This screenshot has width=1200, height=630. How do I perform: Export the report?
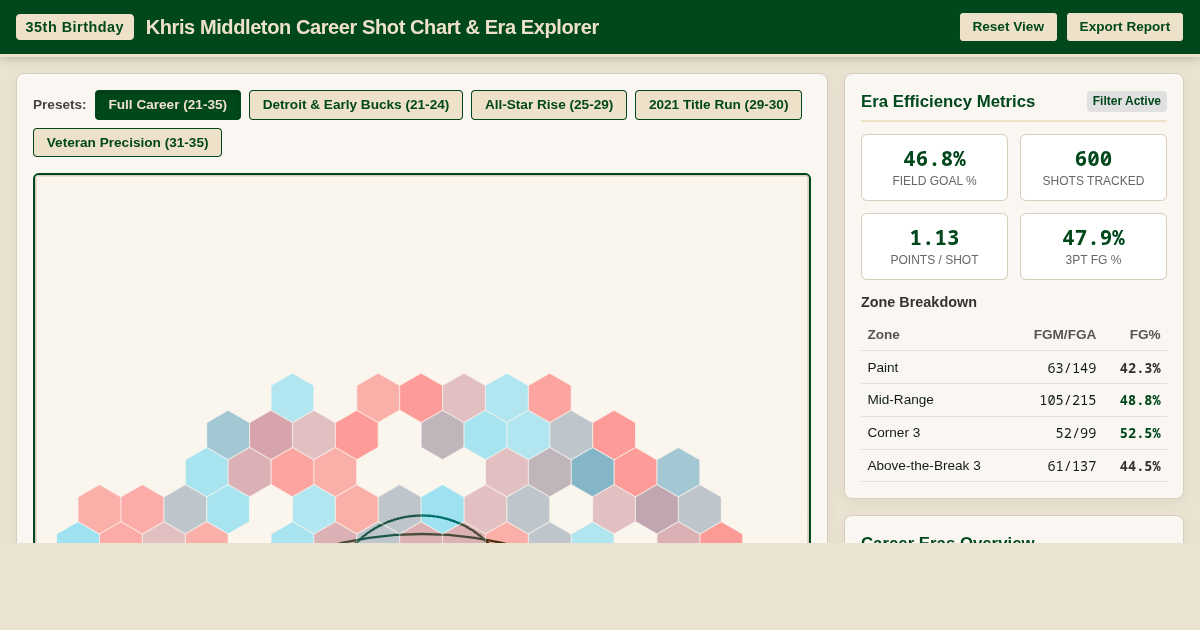pyautogui.click(x=1125, y=27)
